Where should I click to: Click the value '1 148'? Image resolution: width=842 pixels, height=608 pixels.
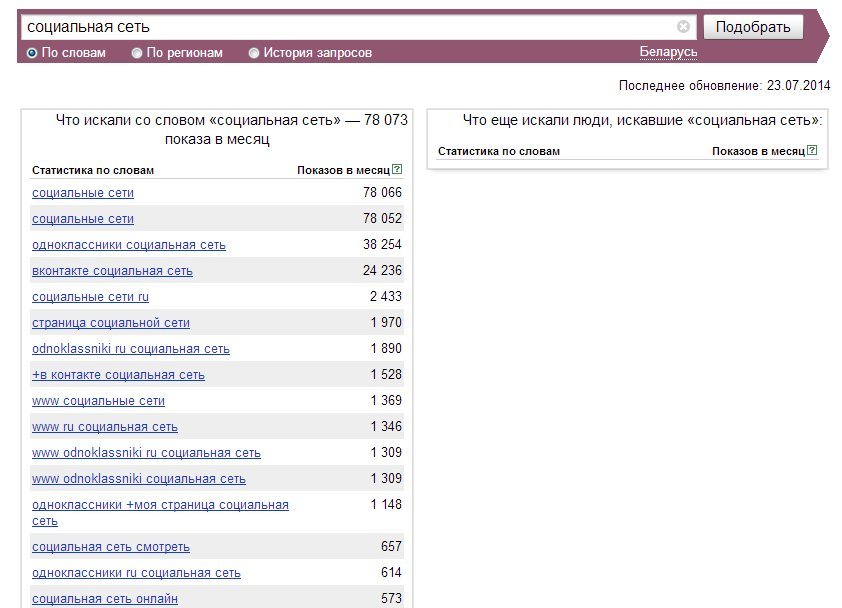coord(386,504)
